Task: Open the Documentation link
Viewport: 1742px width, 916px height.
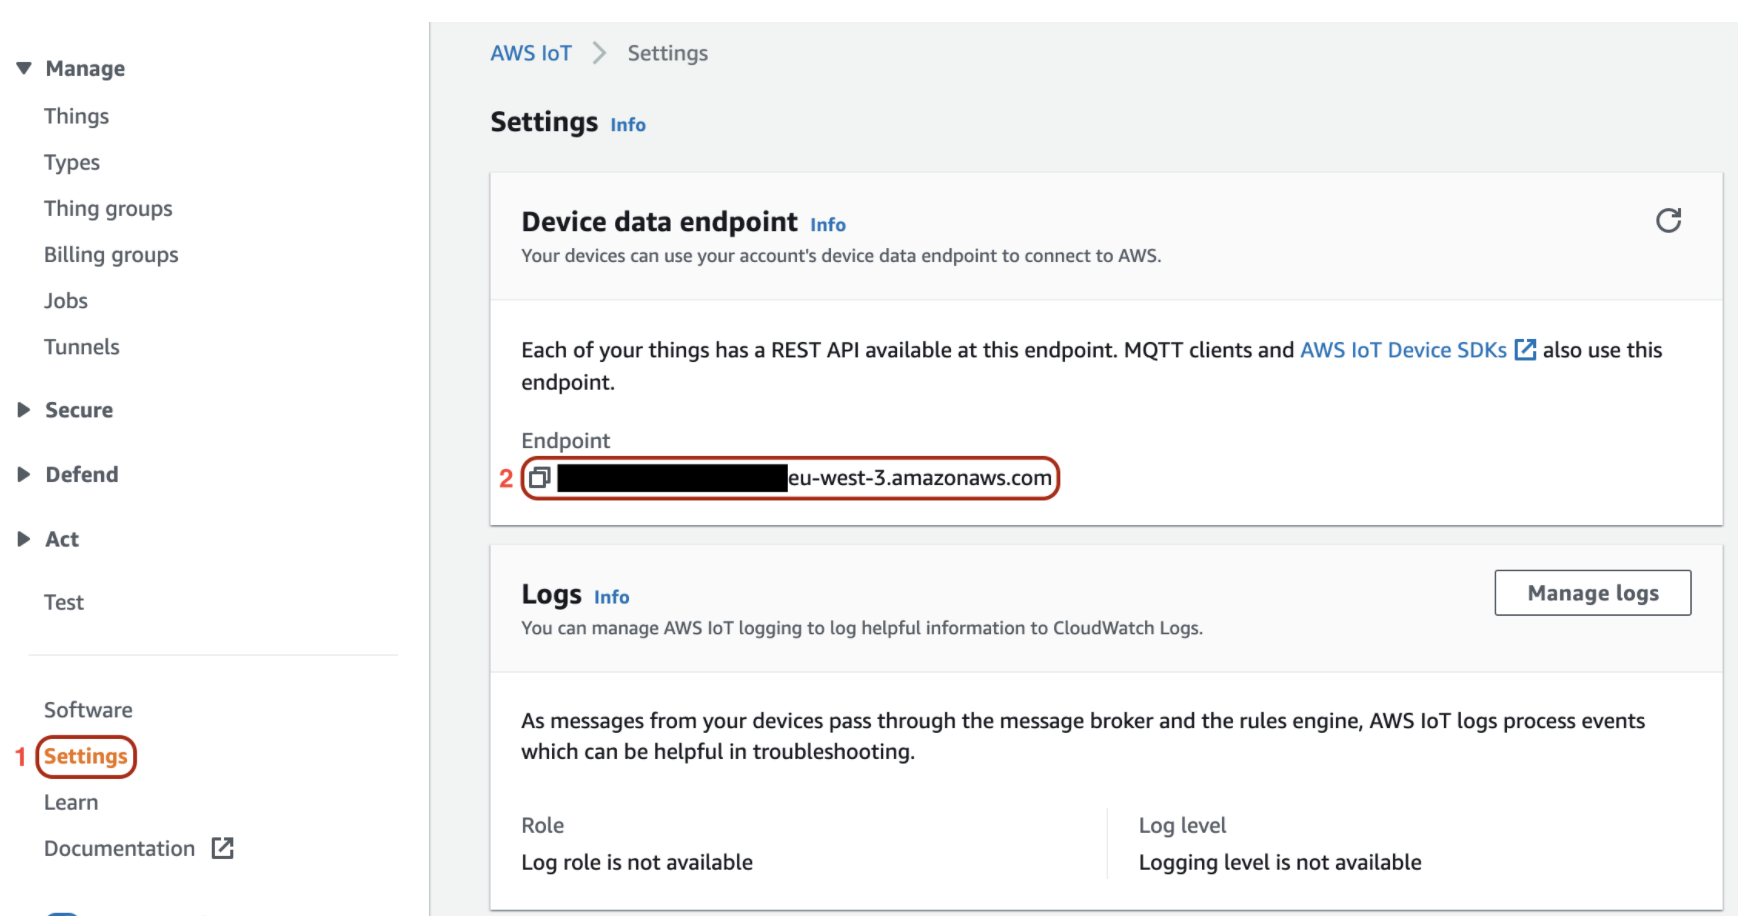Action: pos(119,849)
